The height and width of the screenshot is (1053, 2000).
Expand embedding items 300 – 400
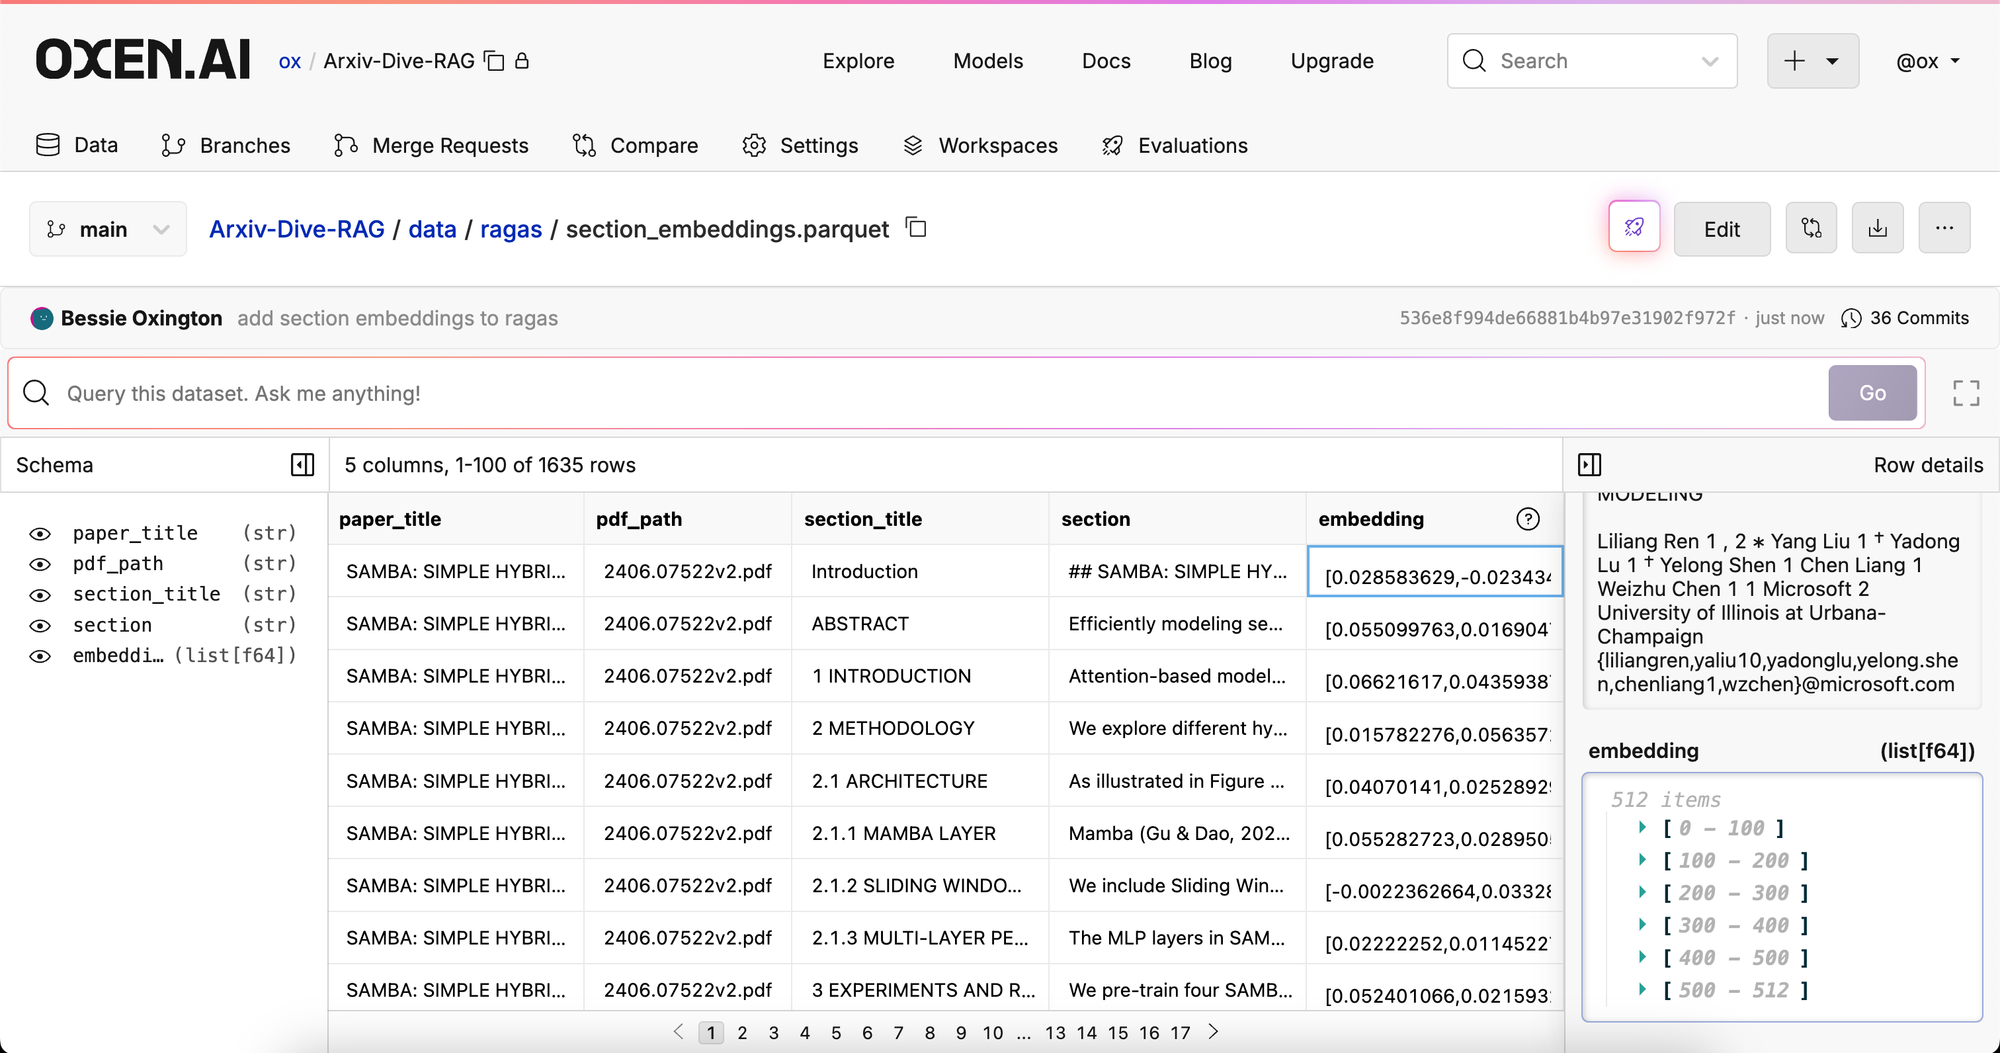click(1642, 924)
